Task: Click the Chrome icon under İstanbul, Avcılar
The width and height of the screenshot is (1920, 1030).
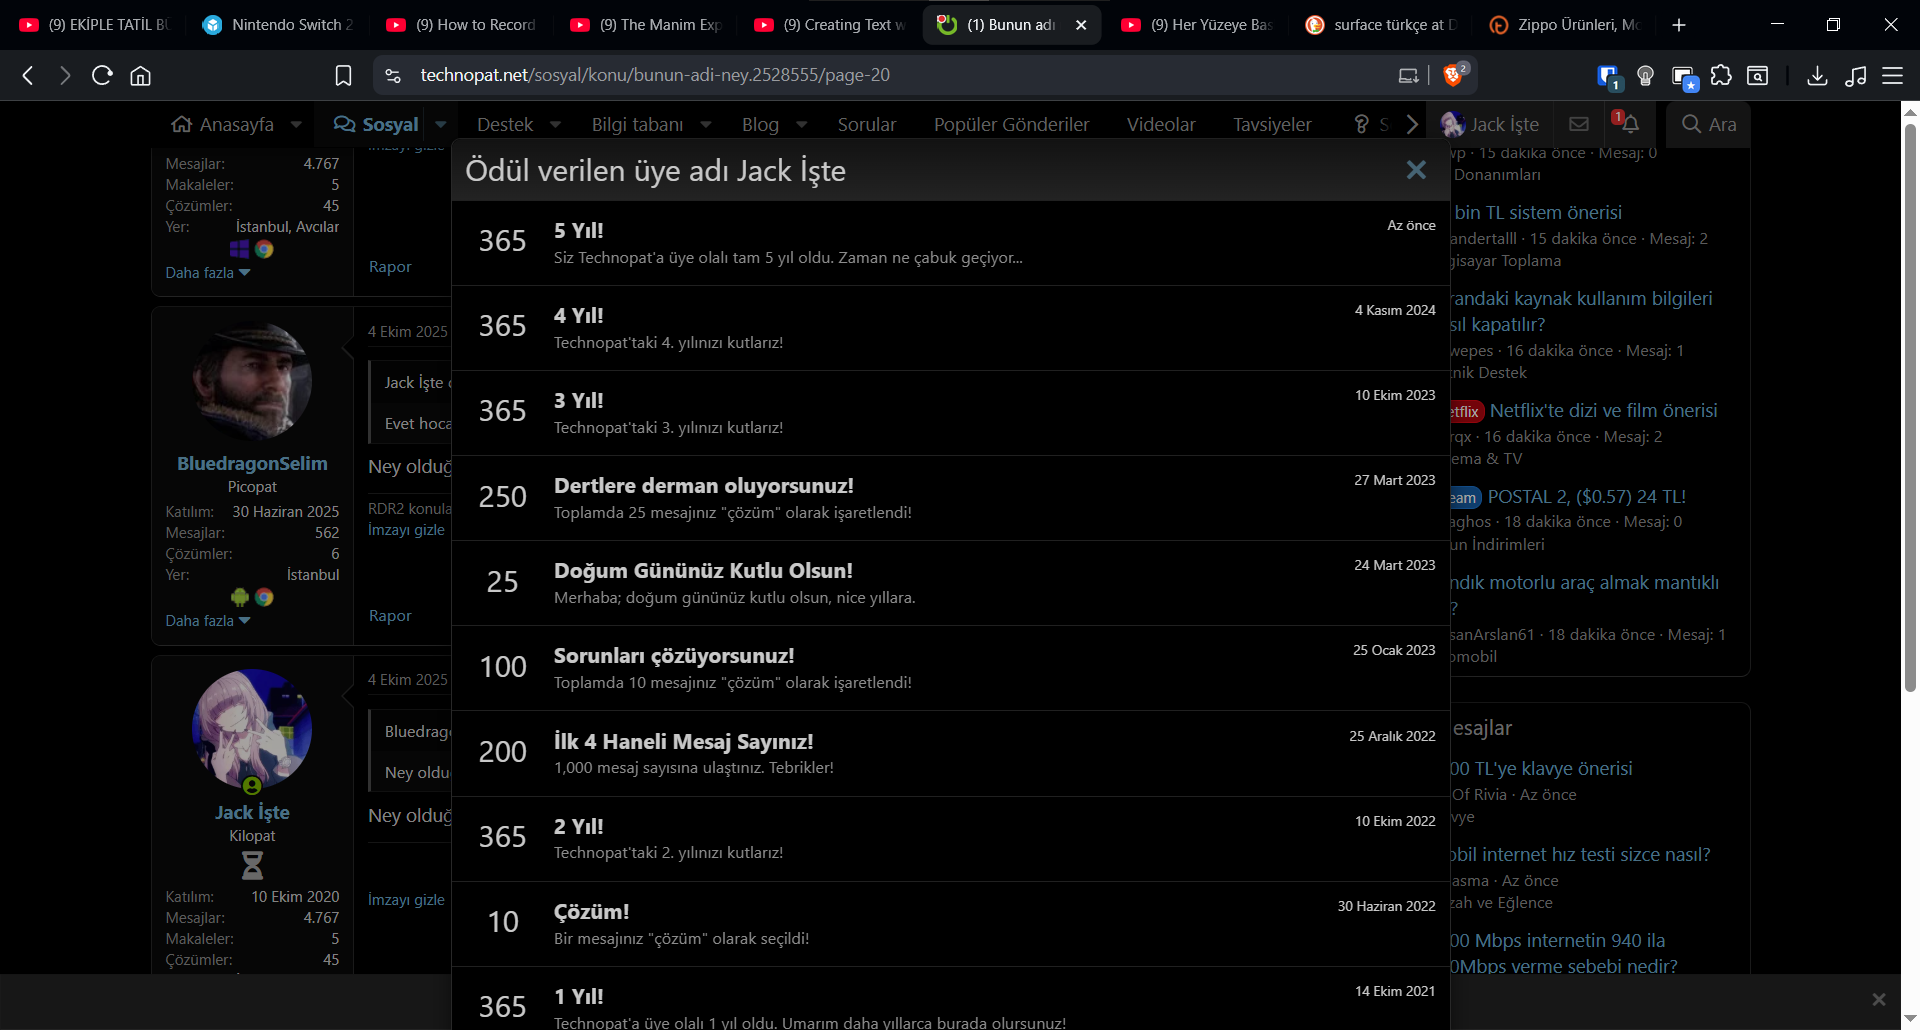Action: (x=264, y=249)
